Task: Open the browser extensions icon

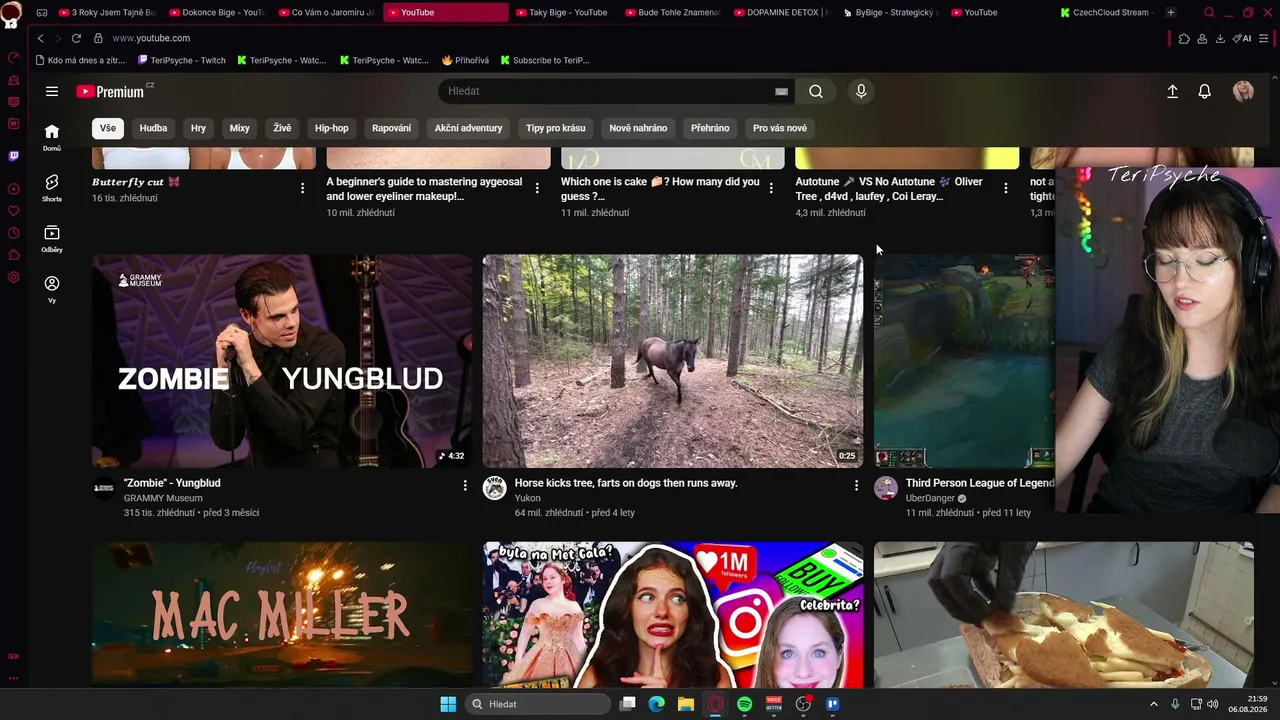Action: pos(1184,38)
